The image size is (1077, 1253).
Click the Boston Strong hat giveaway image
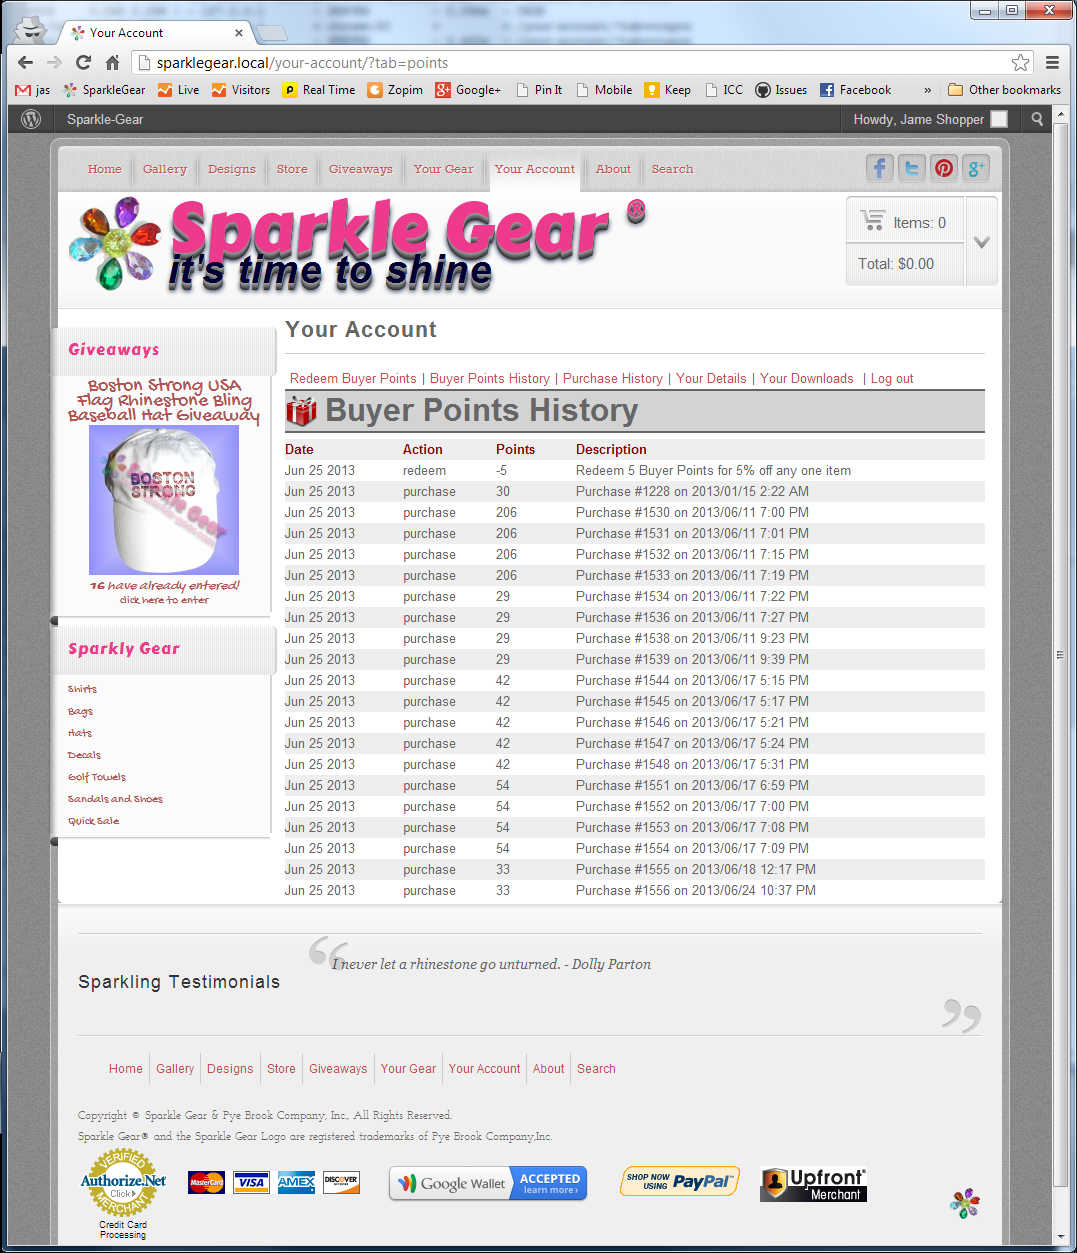164,499
